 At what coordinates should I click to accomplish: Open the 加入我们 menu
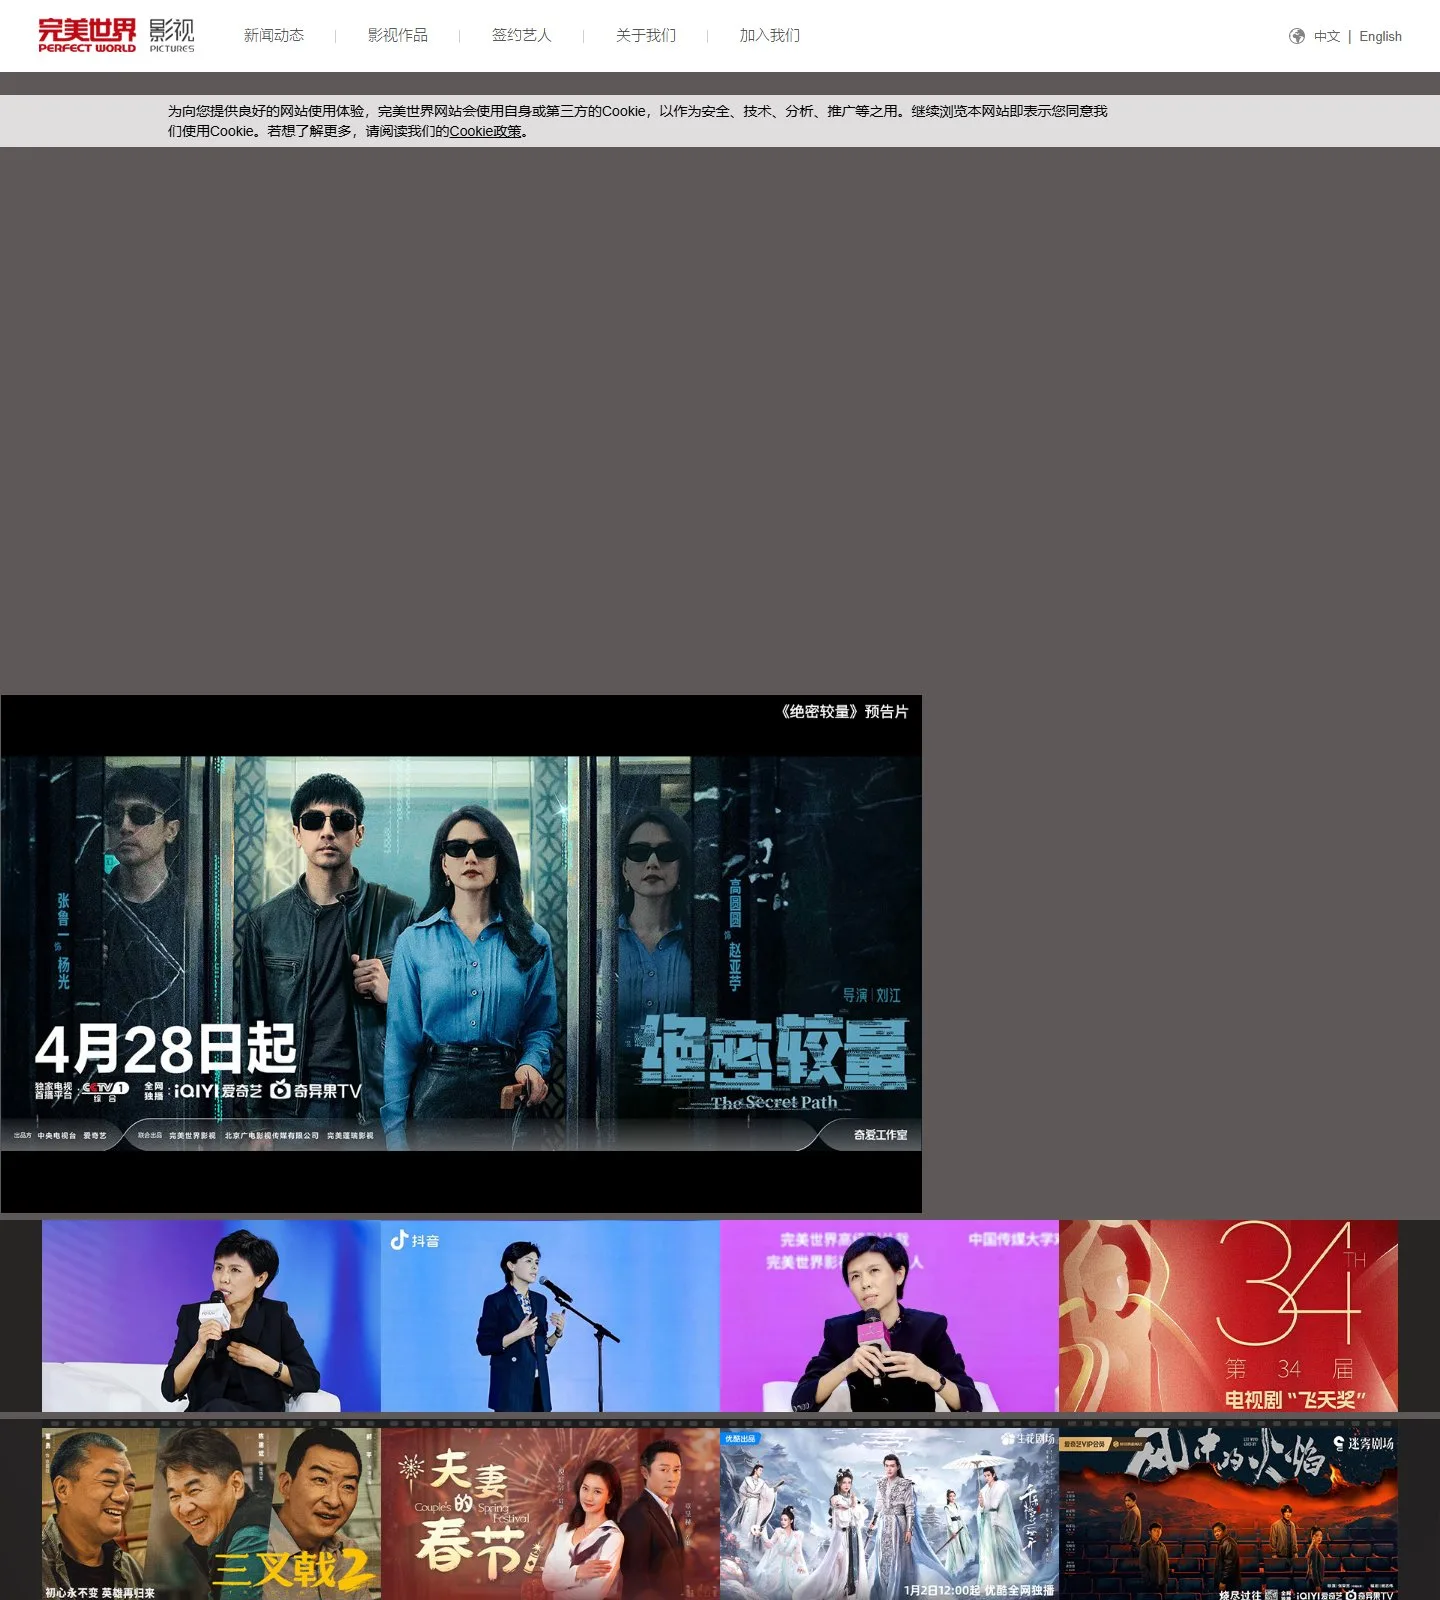(x=770, y=36)
